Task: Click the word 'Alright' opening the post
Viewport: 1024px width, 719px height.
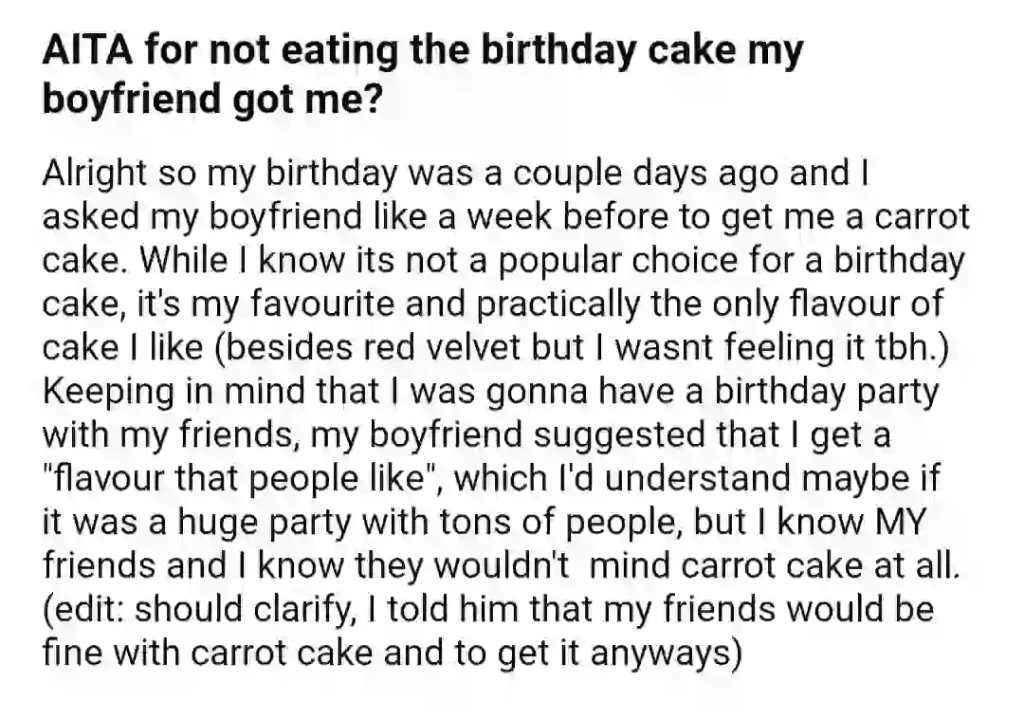Action: (x=94, y=174)
